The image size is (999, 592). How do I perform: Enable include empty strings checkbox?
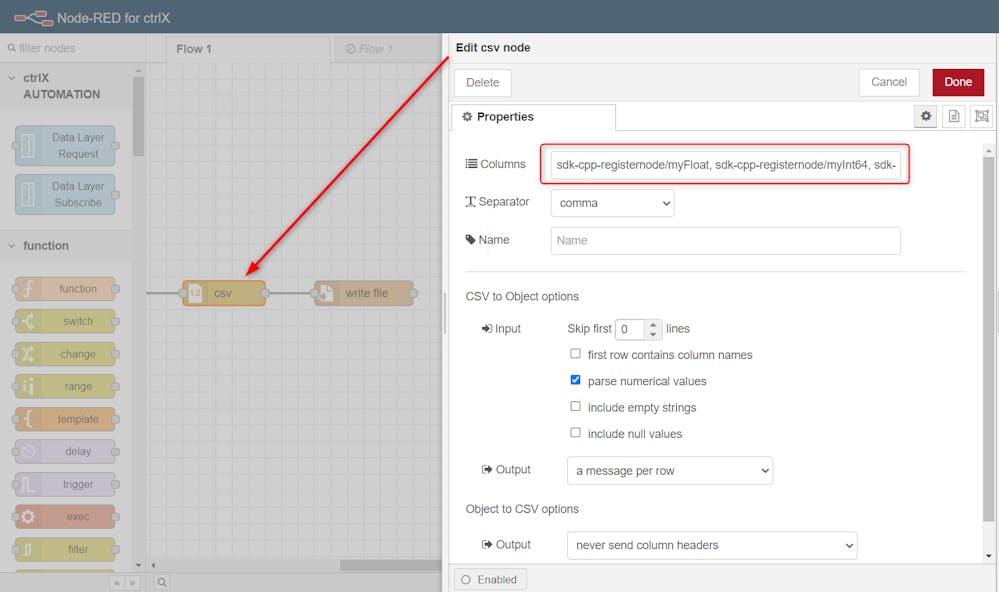[x=575, y=407]
